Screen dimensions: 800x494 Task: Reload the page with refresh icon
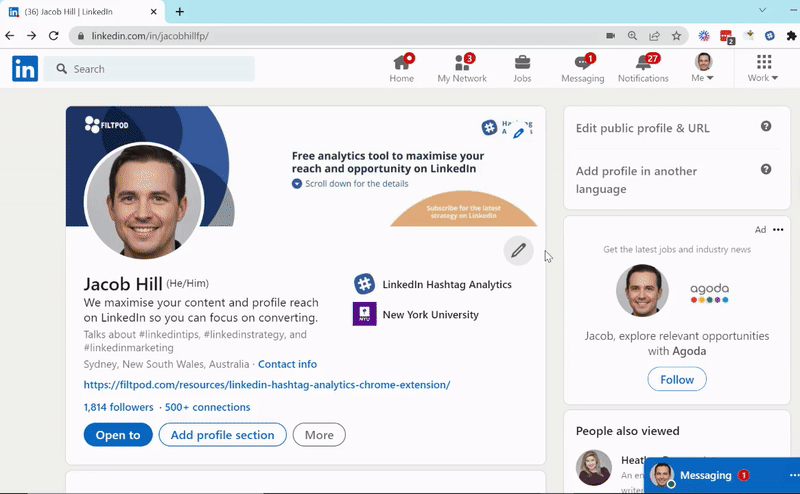(54, 36)
